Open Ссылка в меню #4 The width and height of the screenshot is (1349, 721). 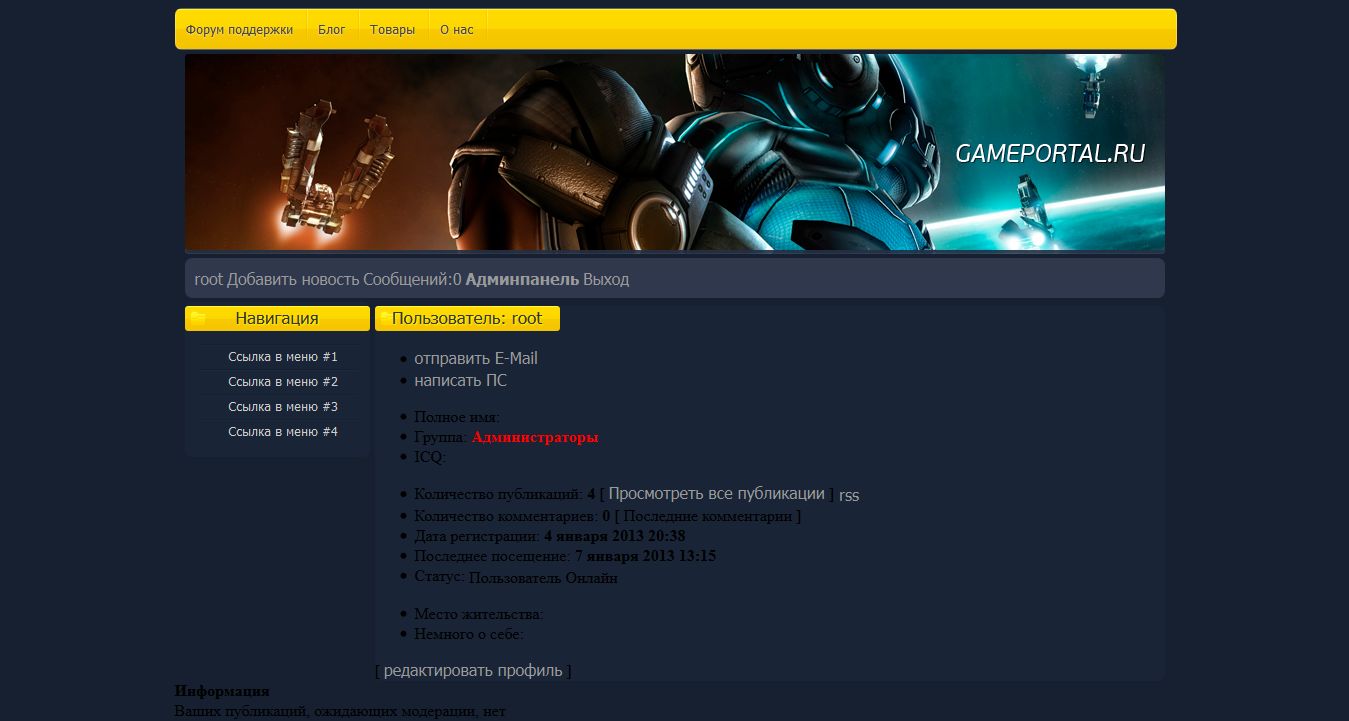pos(283,432)
